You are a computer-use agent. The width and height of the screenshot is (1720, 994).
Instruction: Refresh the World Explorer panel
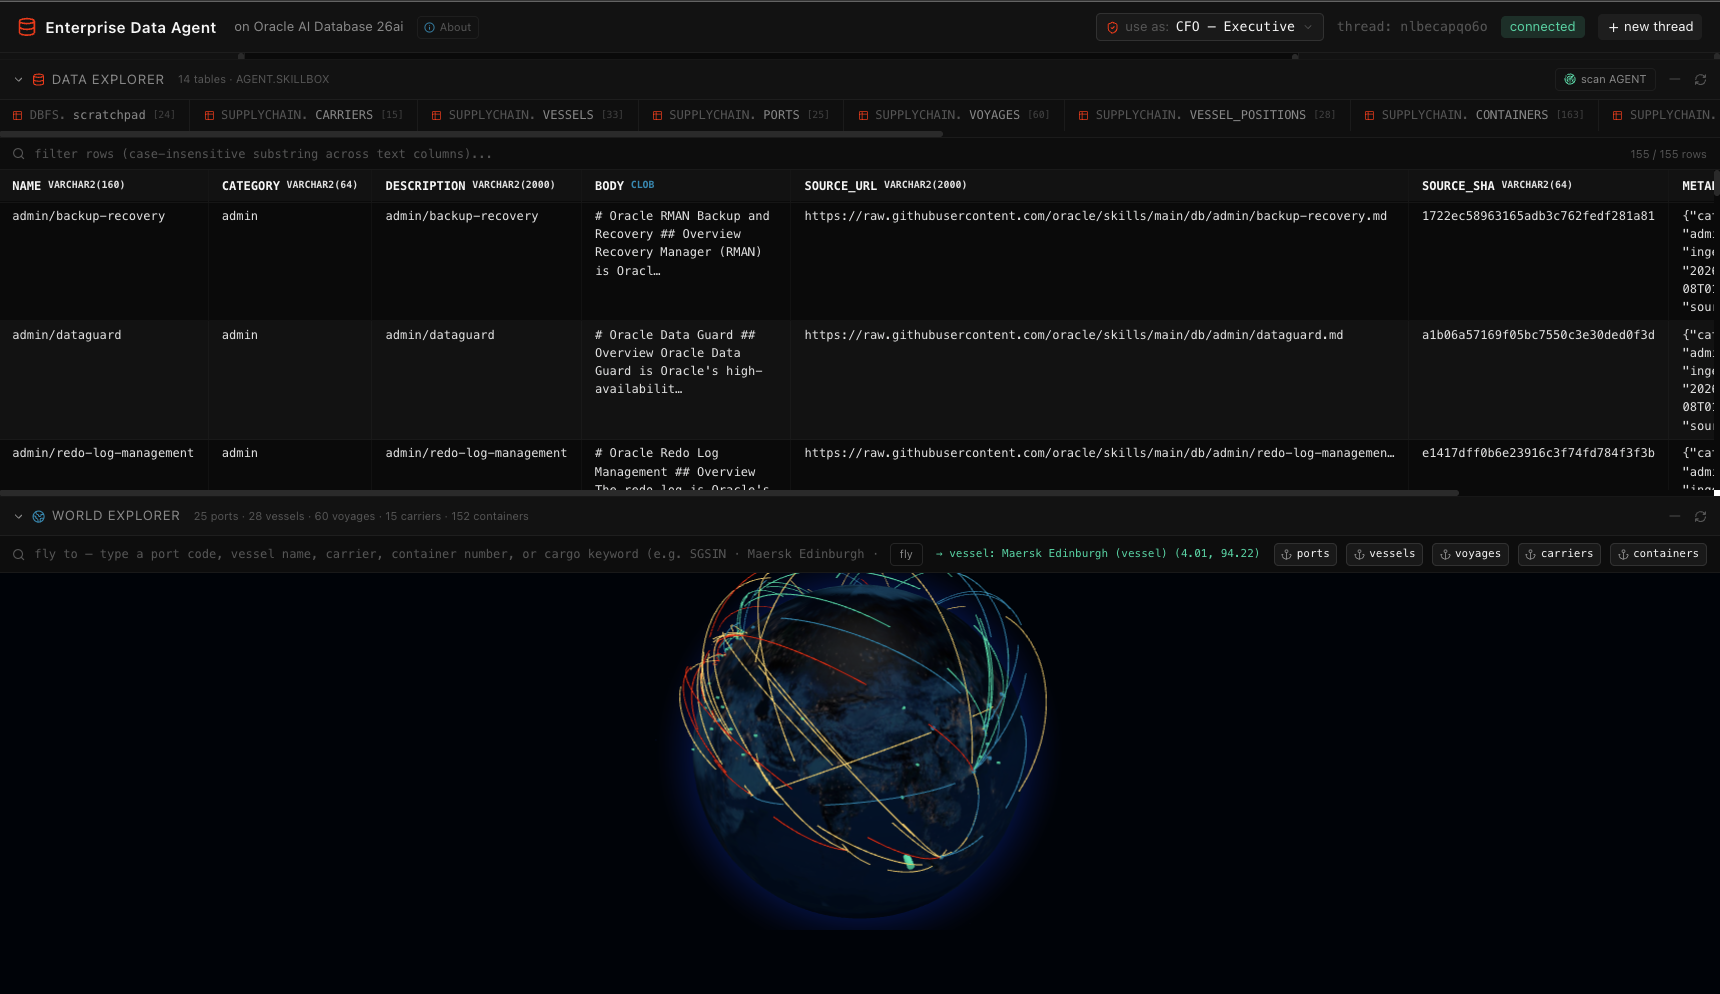1700,516
